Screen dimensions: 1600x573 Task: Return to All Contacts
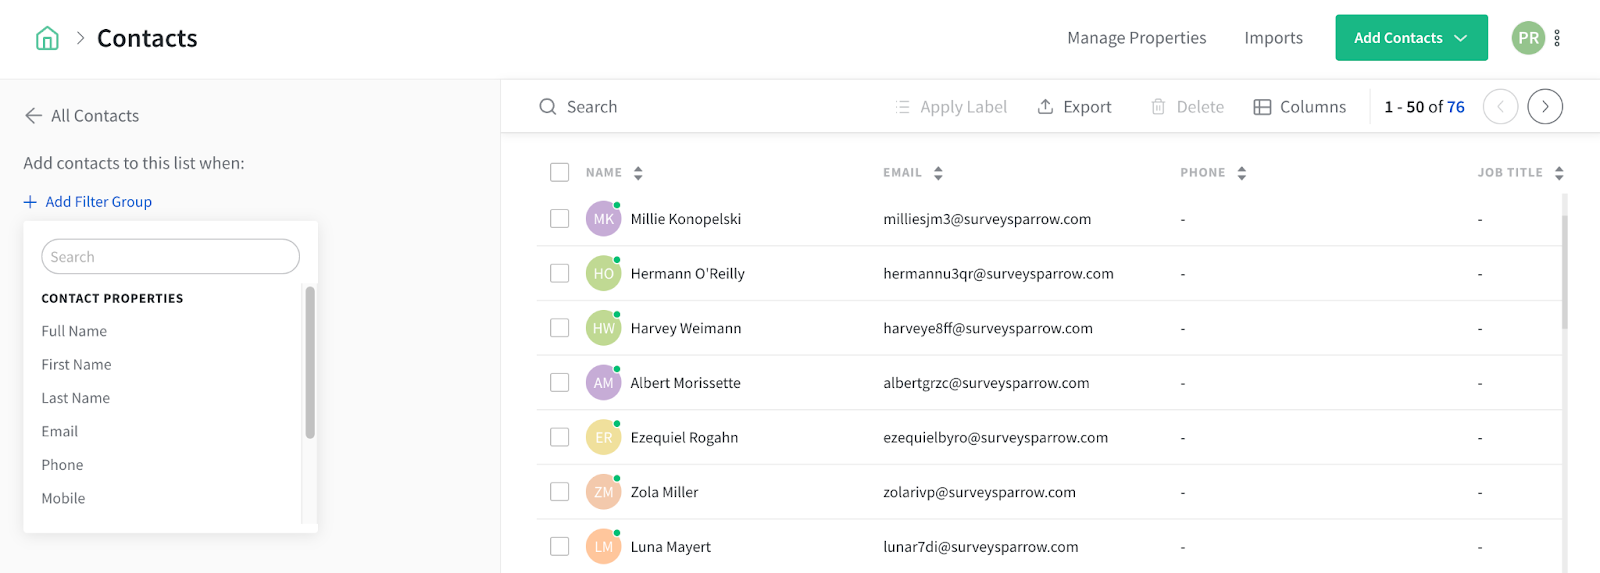95,116
